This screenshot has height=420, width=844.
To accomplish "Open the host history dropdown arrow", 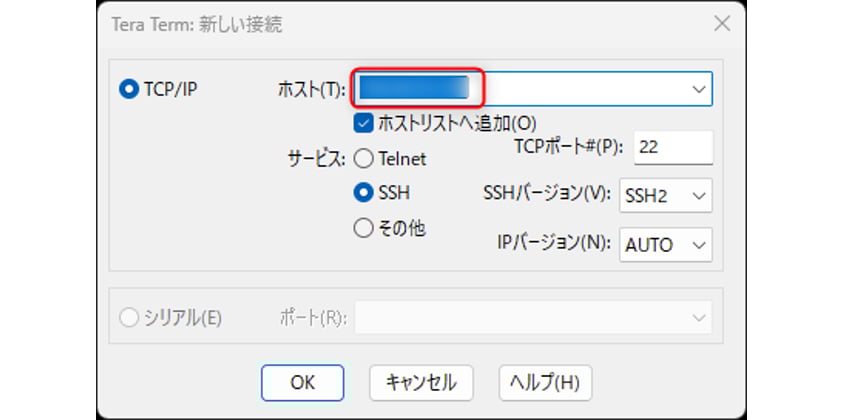I will [x=699, y=89].
